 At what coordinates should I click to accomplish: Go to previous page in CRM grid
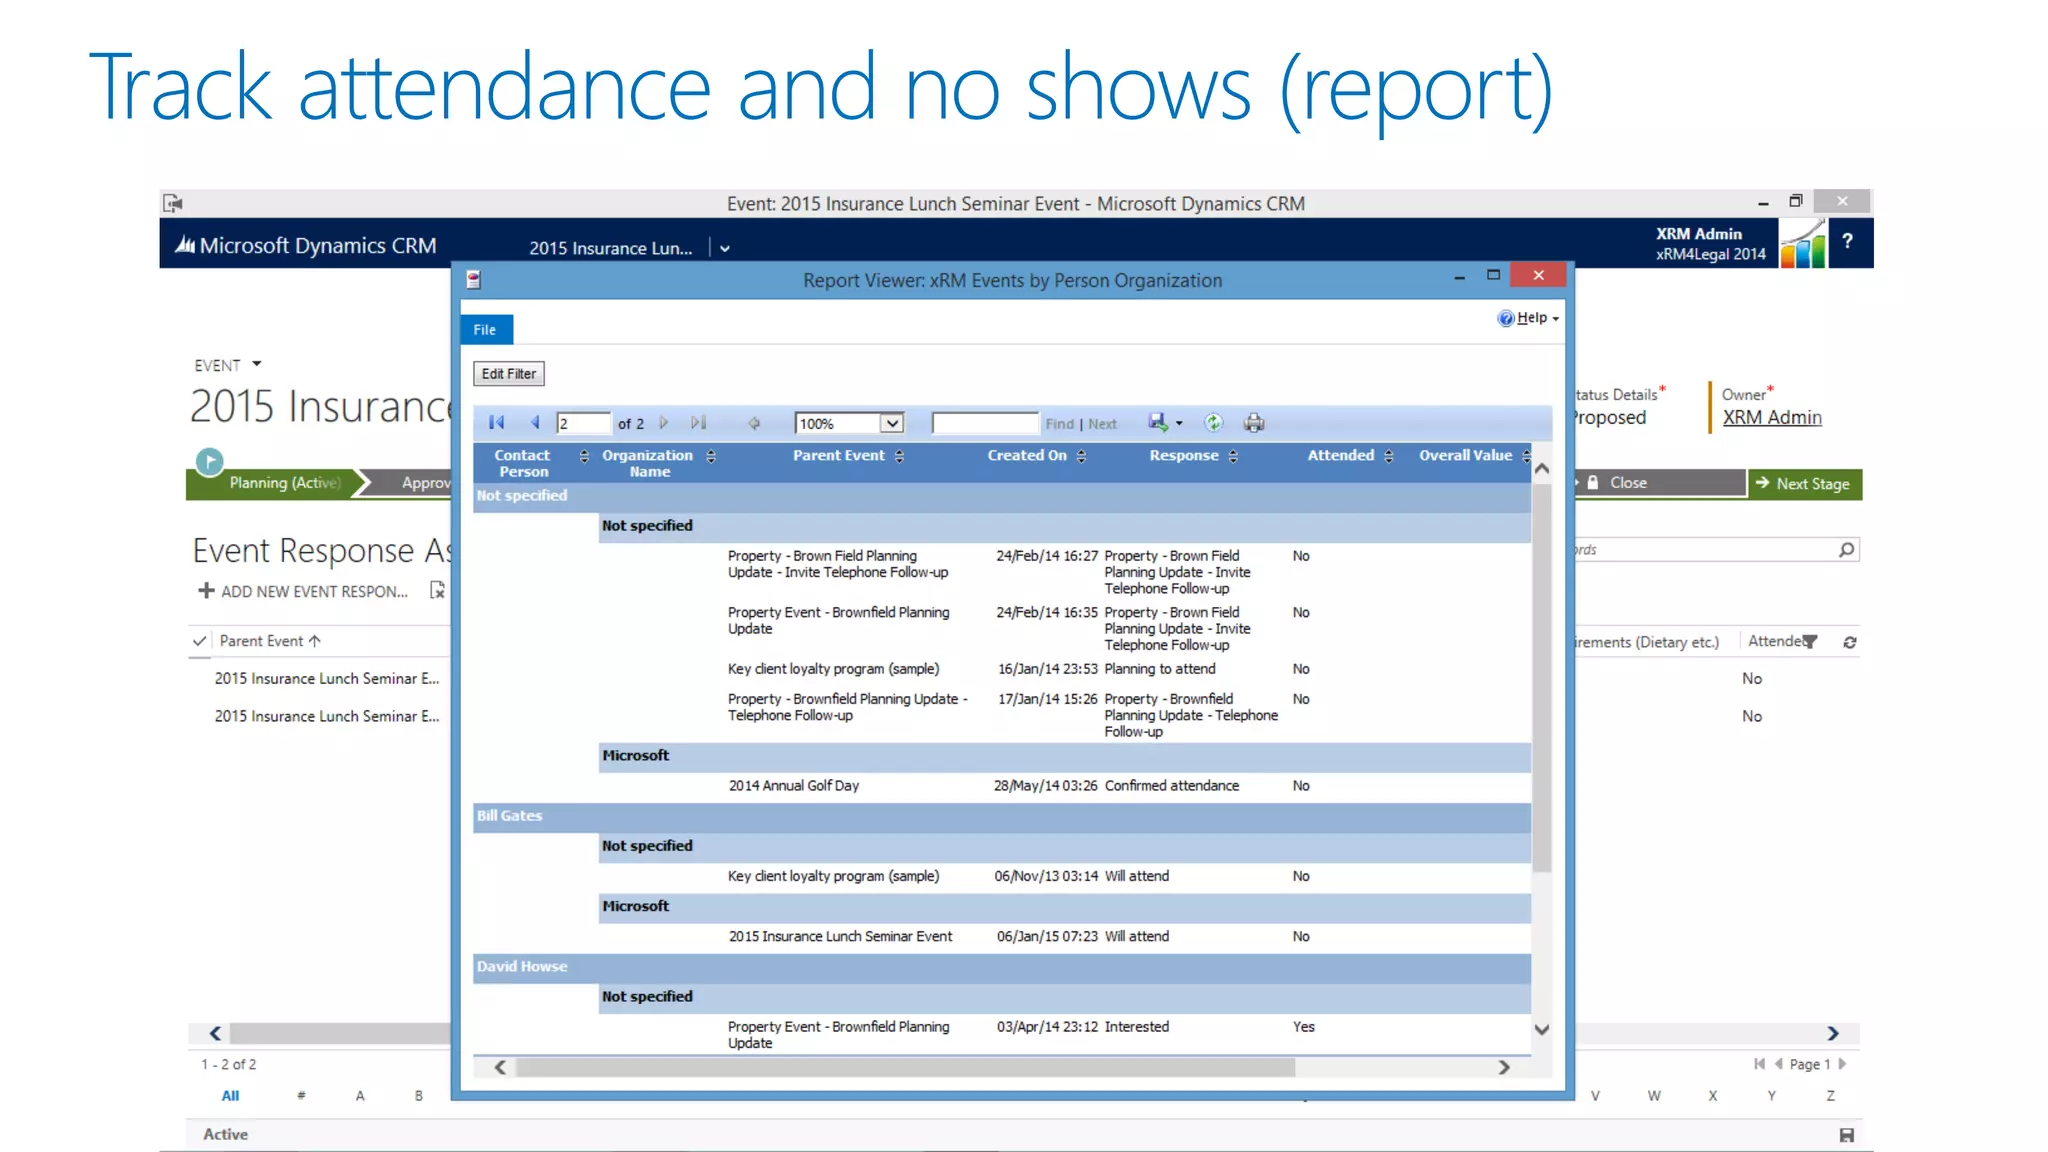coord(1778,1064)
